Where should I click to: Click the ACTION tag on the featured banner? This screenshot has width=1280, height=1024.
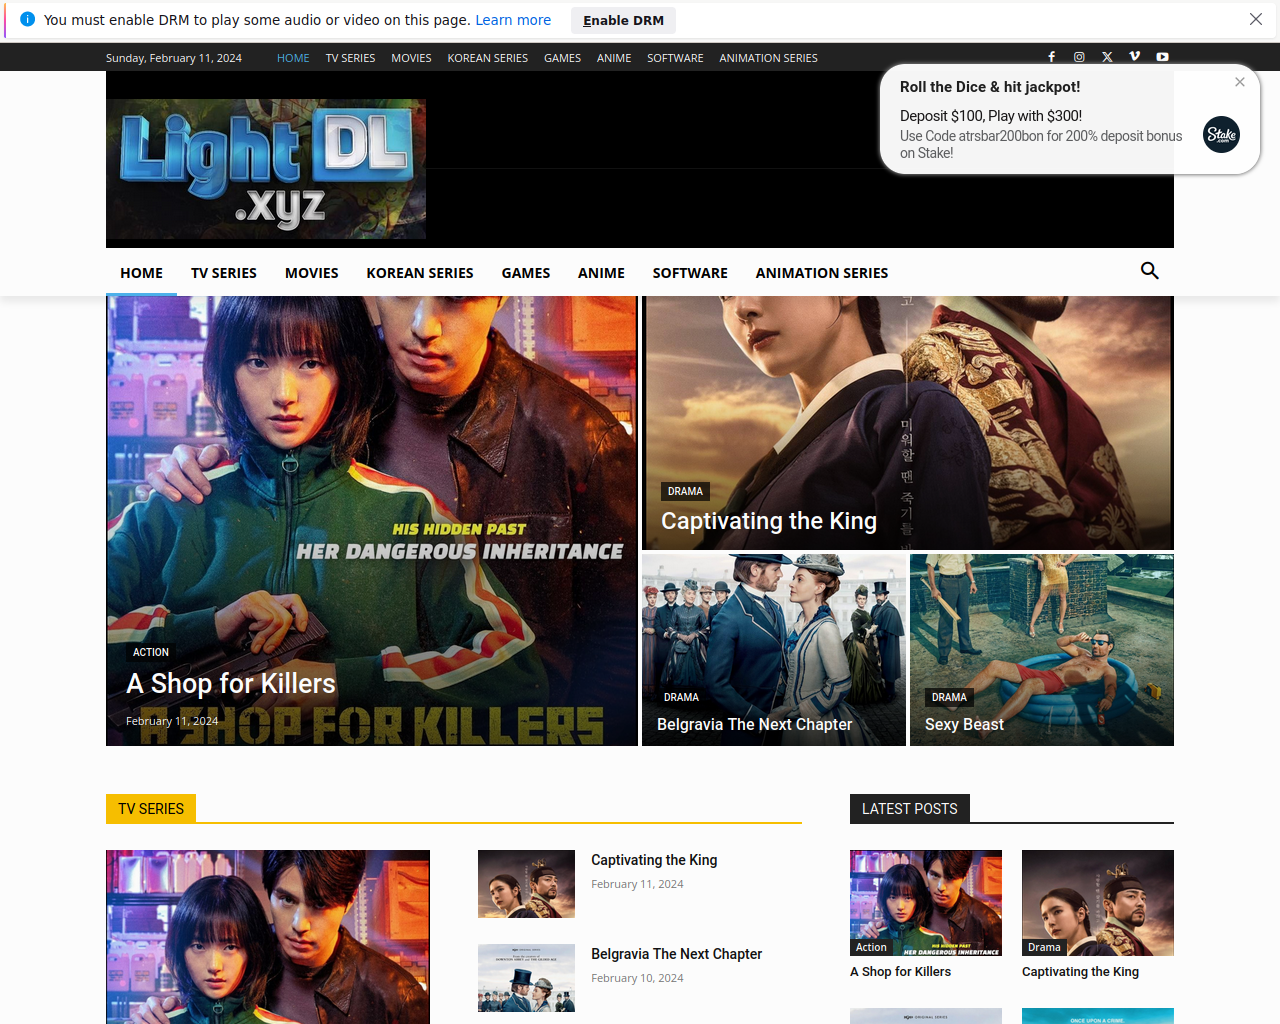point(151,652)
